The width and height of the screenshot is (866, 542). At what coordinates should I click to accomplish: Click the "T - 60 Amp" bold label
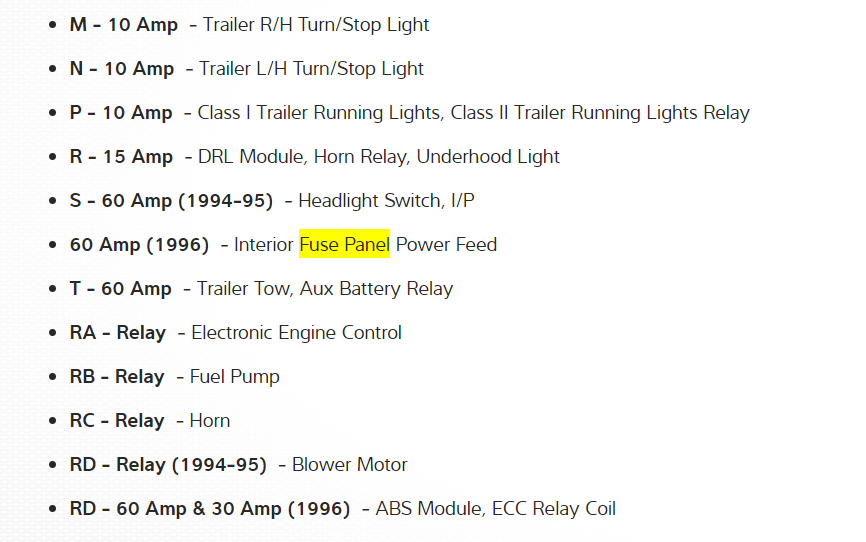pyautogui.click(x=121, y=289)
